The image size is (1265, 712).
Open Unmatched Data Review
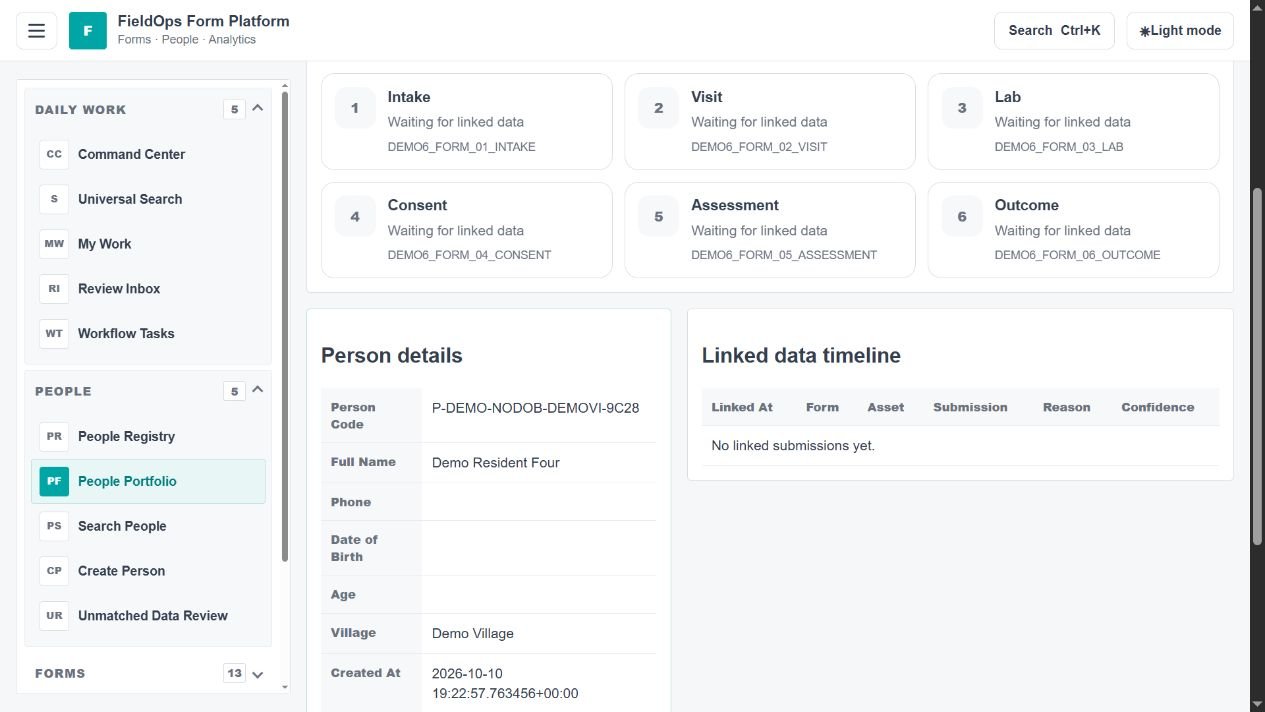(x=148, y=616)
